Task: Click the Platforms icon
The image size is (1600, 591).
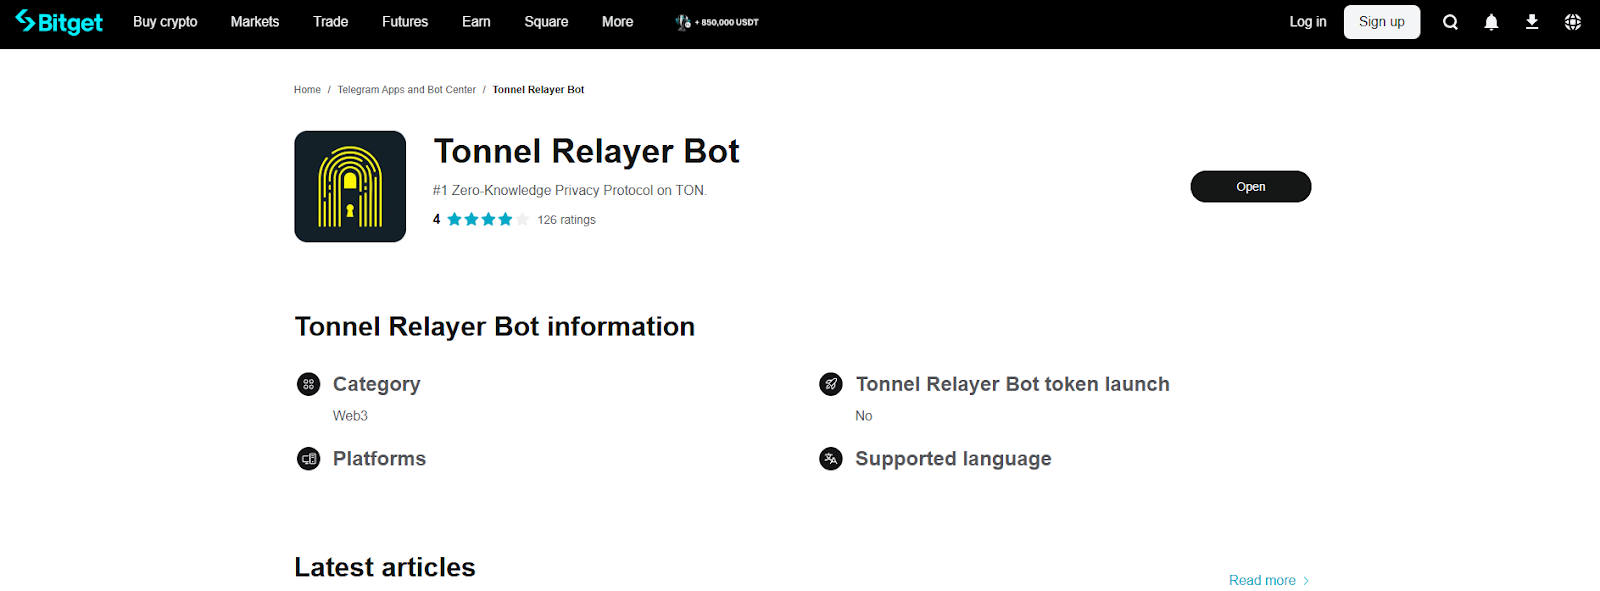Action: 309,459
